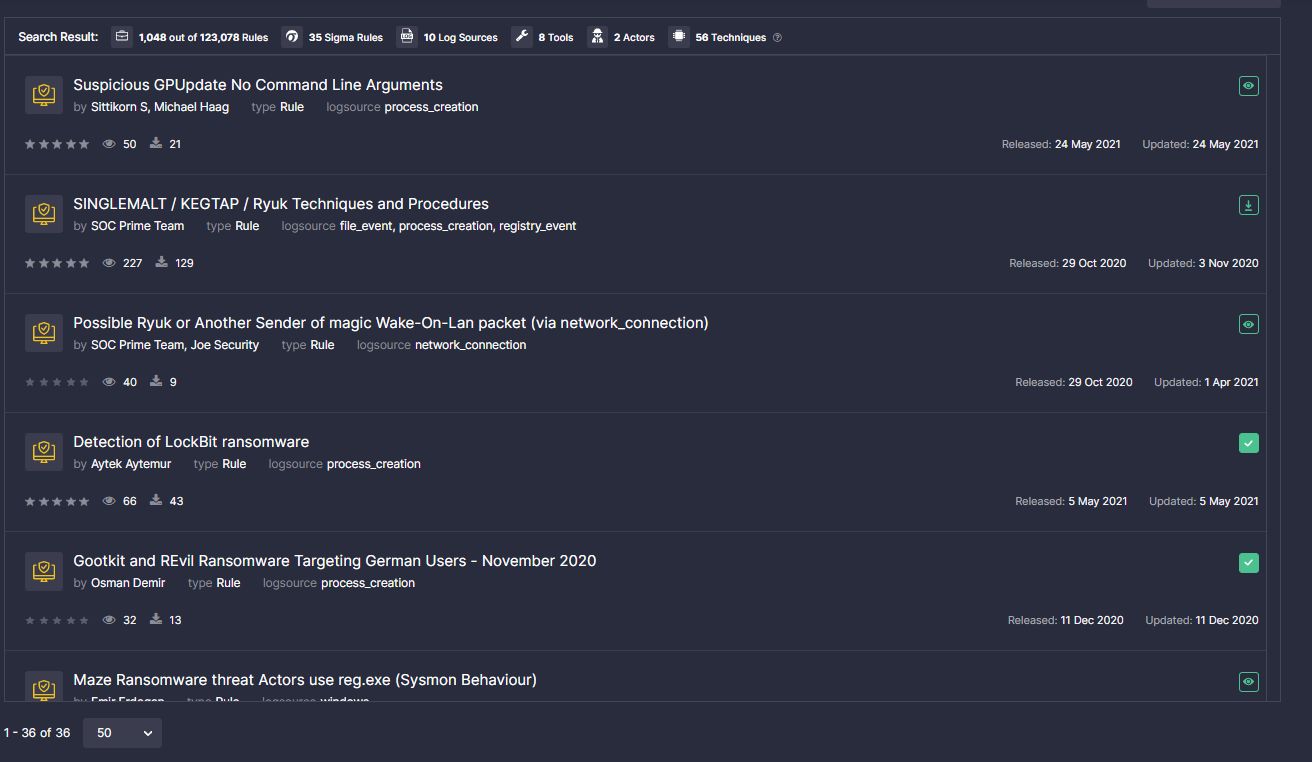
Task: Open SINGLEMALT / KEGTAP / Ryuk Techniques rule
Action: 280,204
